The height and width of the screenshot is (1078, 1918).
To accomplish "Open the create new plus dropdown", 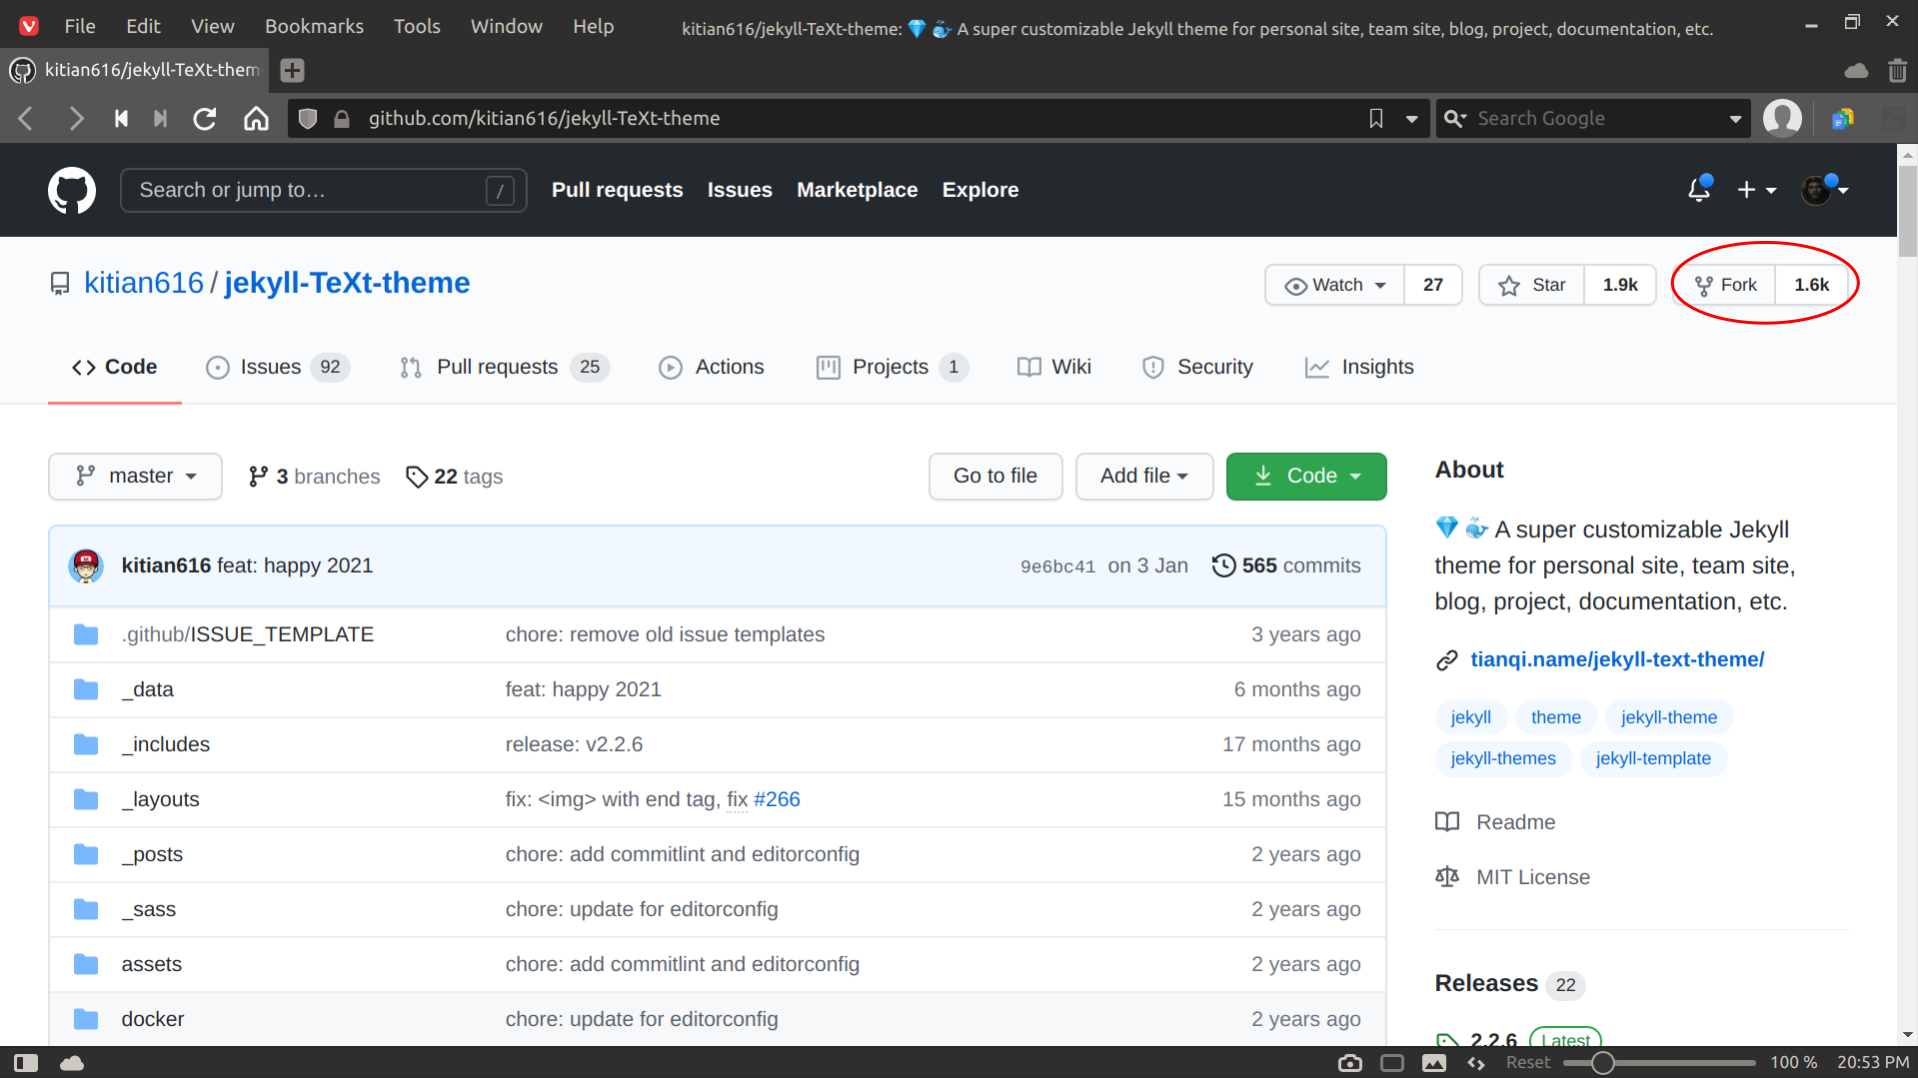I will [x=1756, y=190].
